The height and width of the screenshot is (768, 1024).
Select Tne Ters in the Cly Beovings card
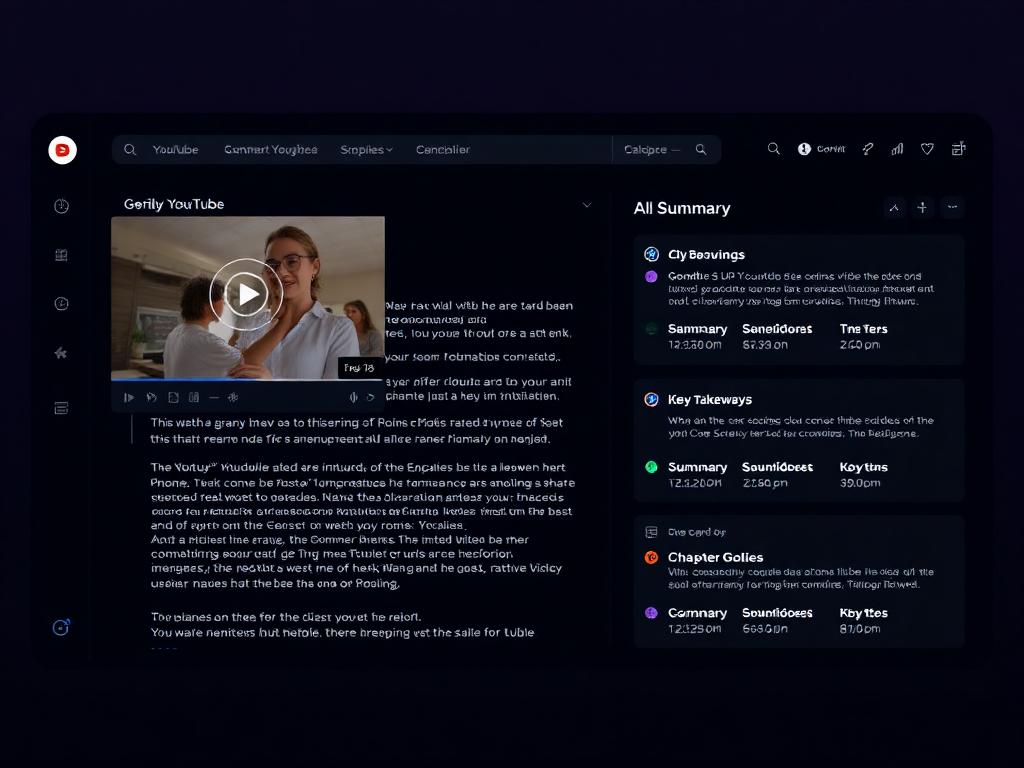863,329
